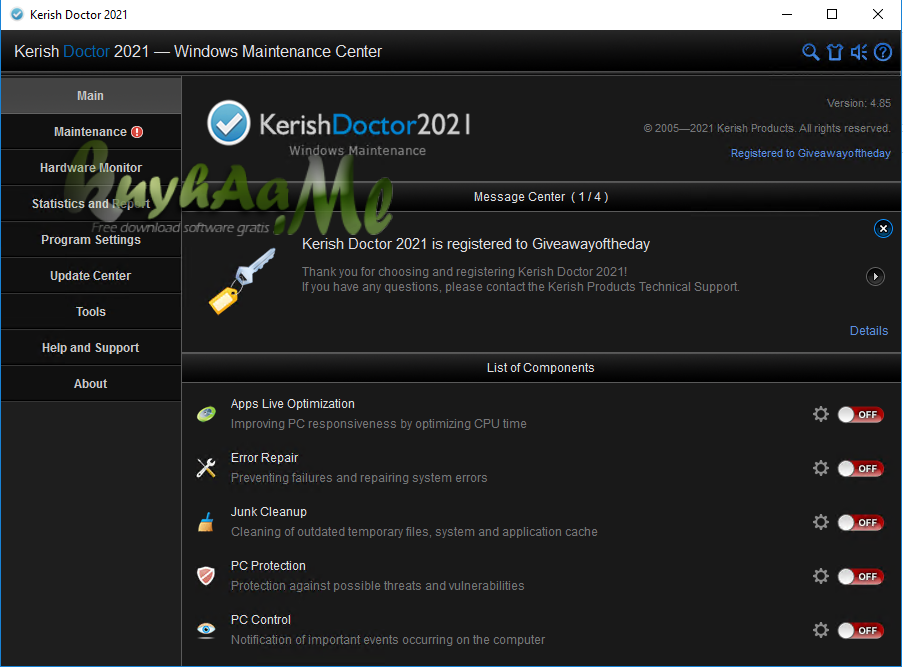This screenshot has height=667, width=903.
Task: Open the Update Center
Action: [x=91, y=276]
